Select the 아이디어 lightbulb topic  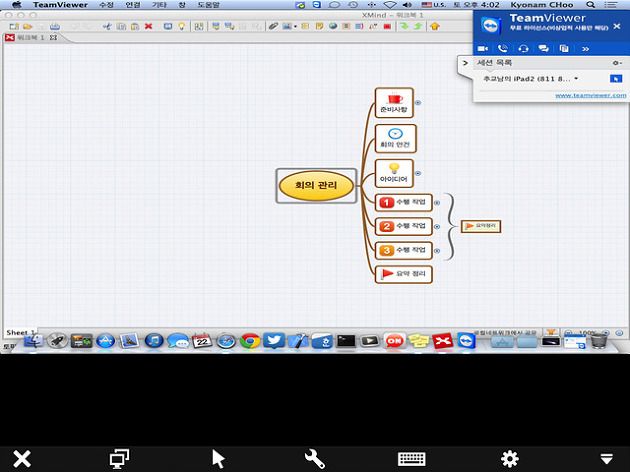tap(394, 174)
